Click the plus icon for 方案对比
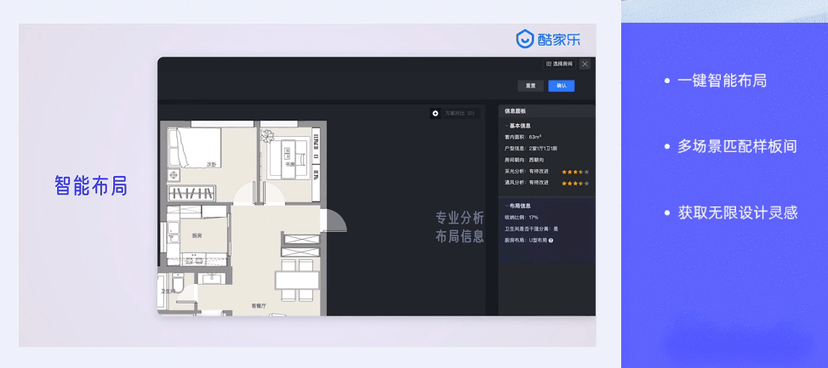 [435, 113]
